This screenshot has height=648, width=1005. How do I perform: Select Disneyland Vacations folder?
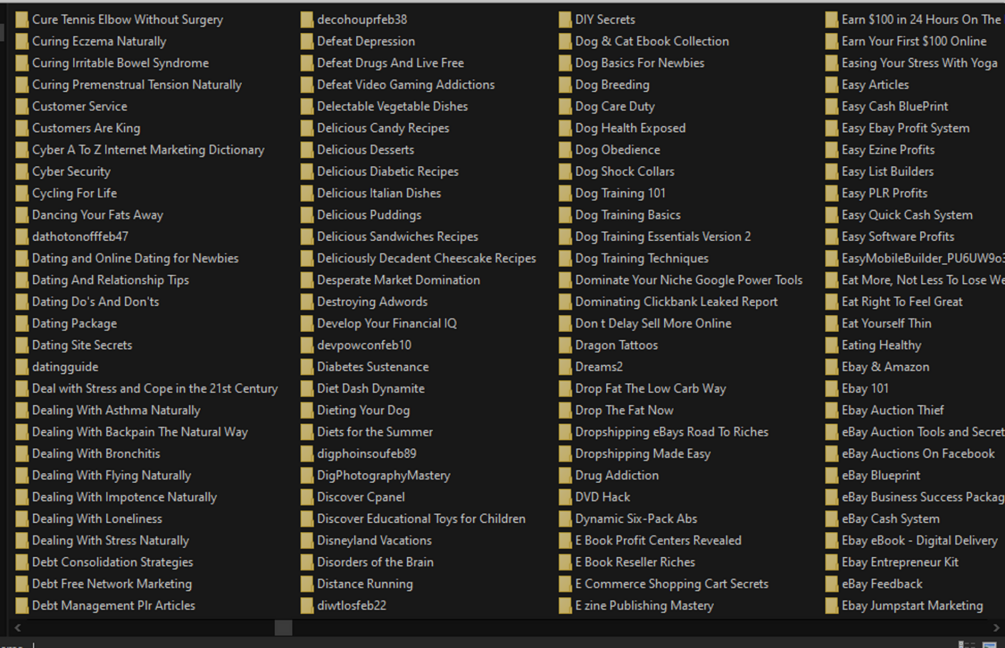click(374, 541)
